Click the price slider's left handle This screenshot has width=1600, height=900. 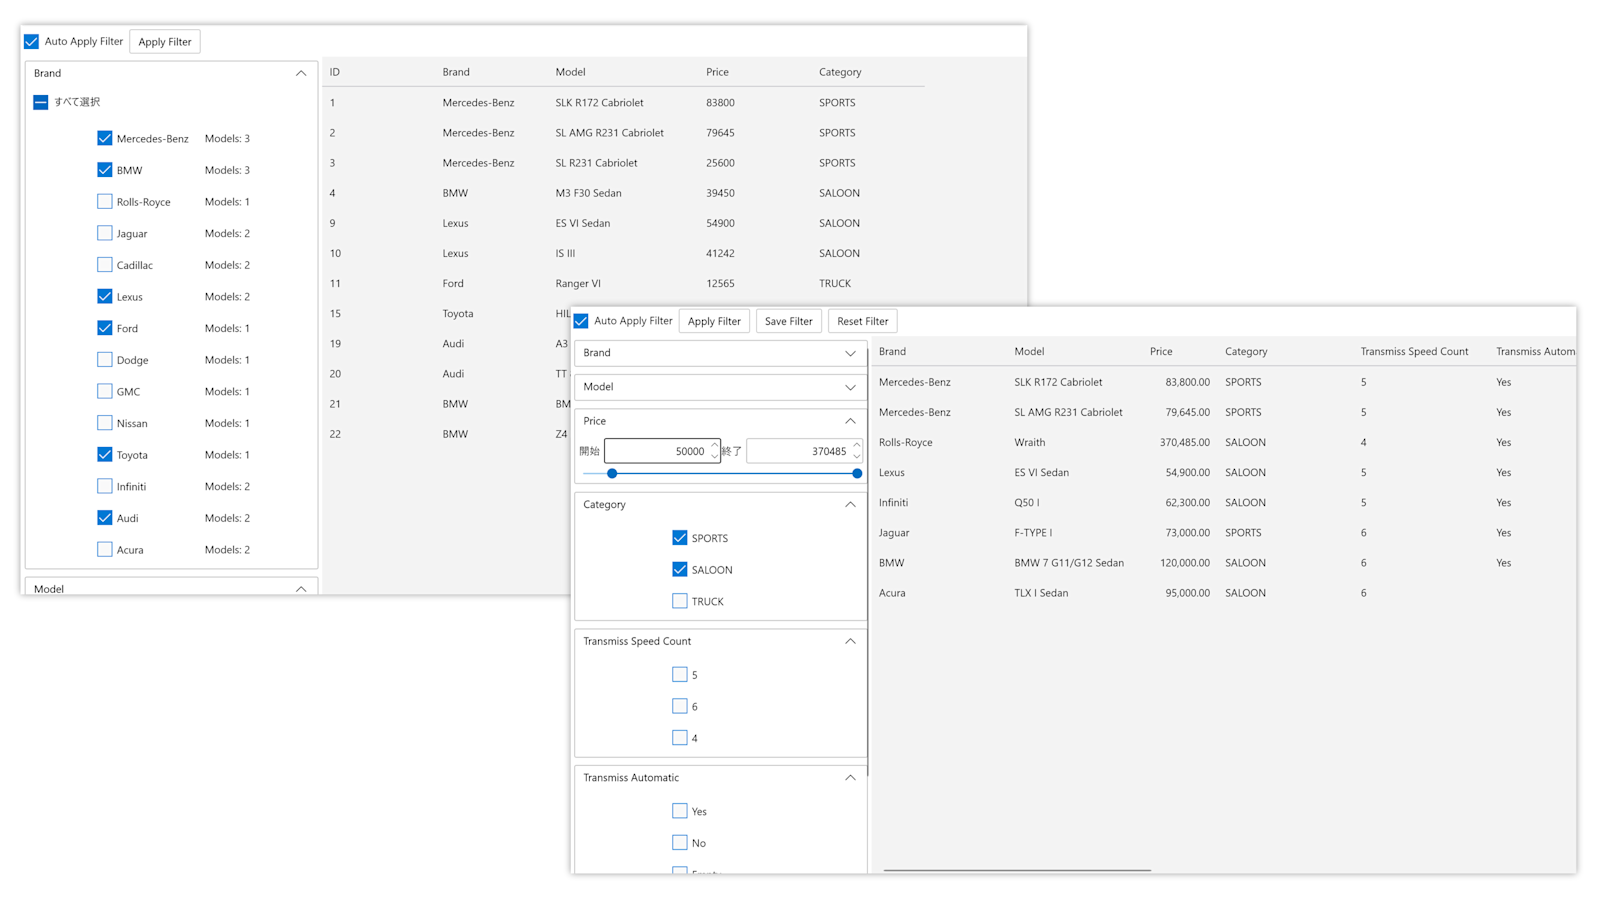pos(612,473)
